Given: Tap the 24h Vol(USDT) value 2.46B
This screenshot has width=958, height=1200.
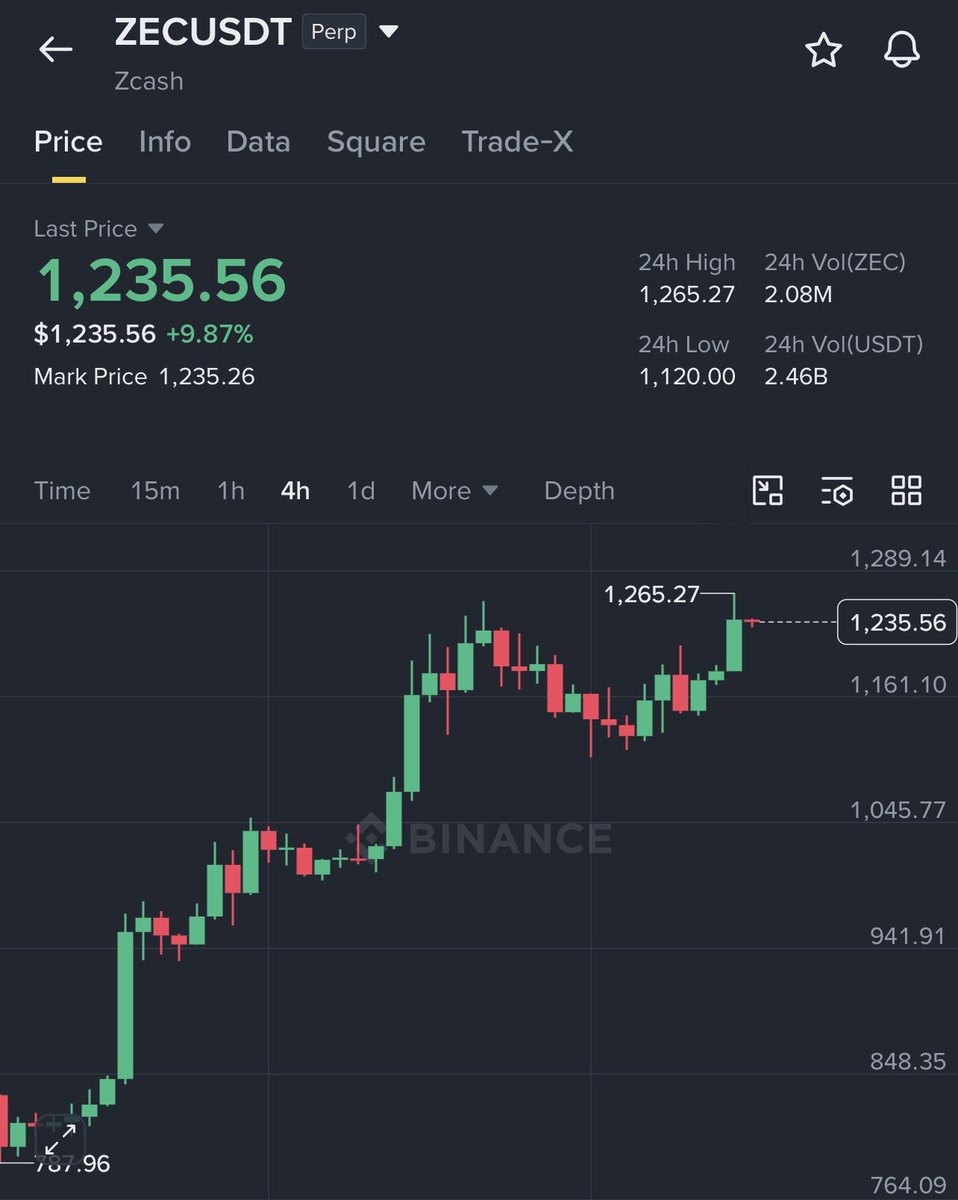Looking at the screenshot, I should tap(796, 377).
